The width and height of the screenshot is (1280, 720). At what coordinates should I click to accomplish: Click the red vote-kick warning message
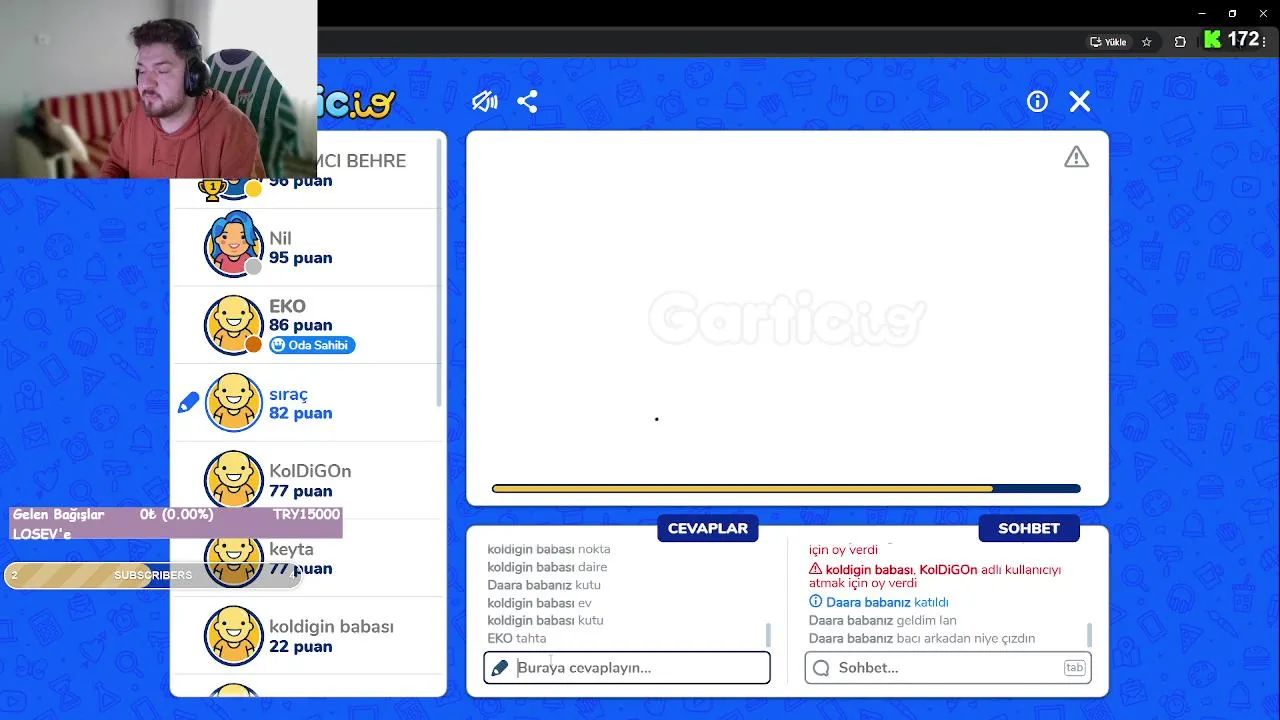(935, 576)
